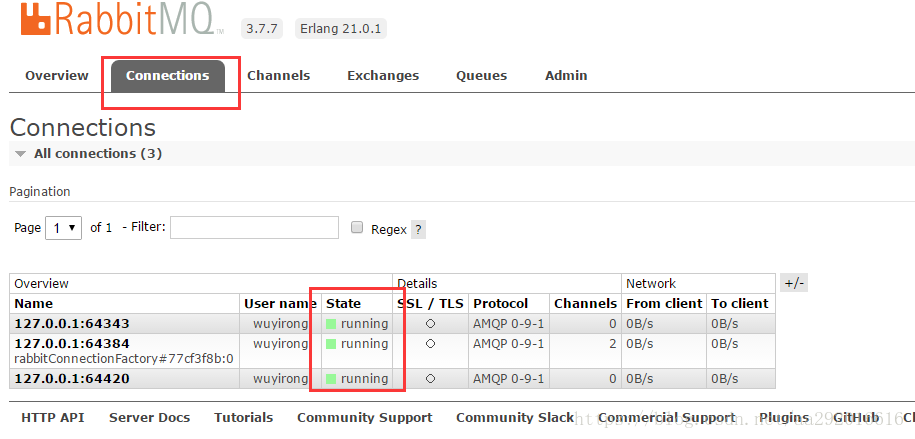
Task: Select the Connections tab
Action: click(x=167, y=76)
